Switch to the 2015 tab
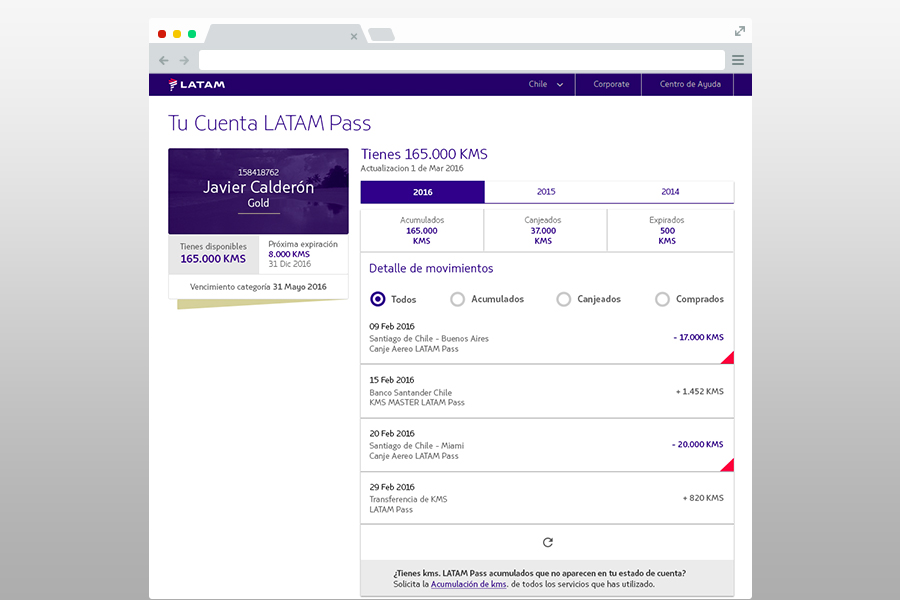The width and height of the screenshot is (900, 600). [546, 192]
